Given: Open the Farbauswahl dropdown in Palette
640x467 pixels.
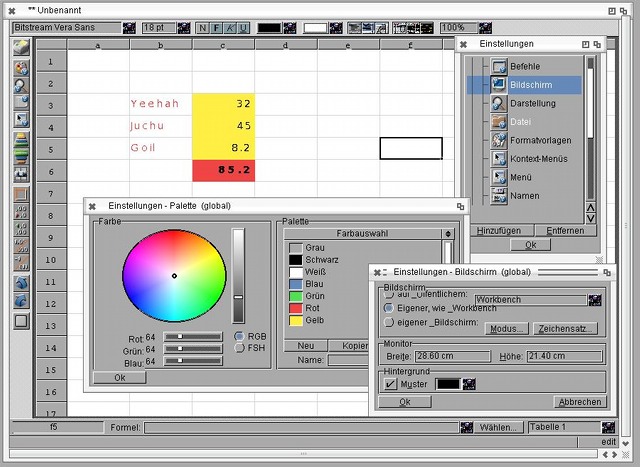Looking at the screenshot, I should pyautogui.click(x=446, y=234).
